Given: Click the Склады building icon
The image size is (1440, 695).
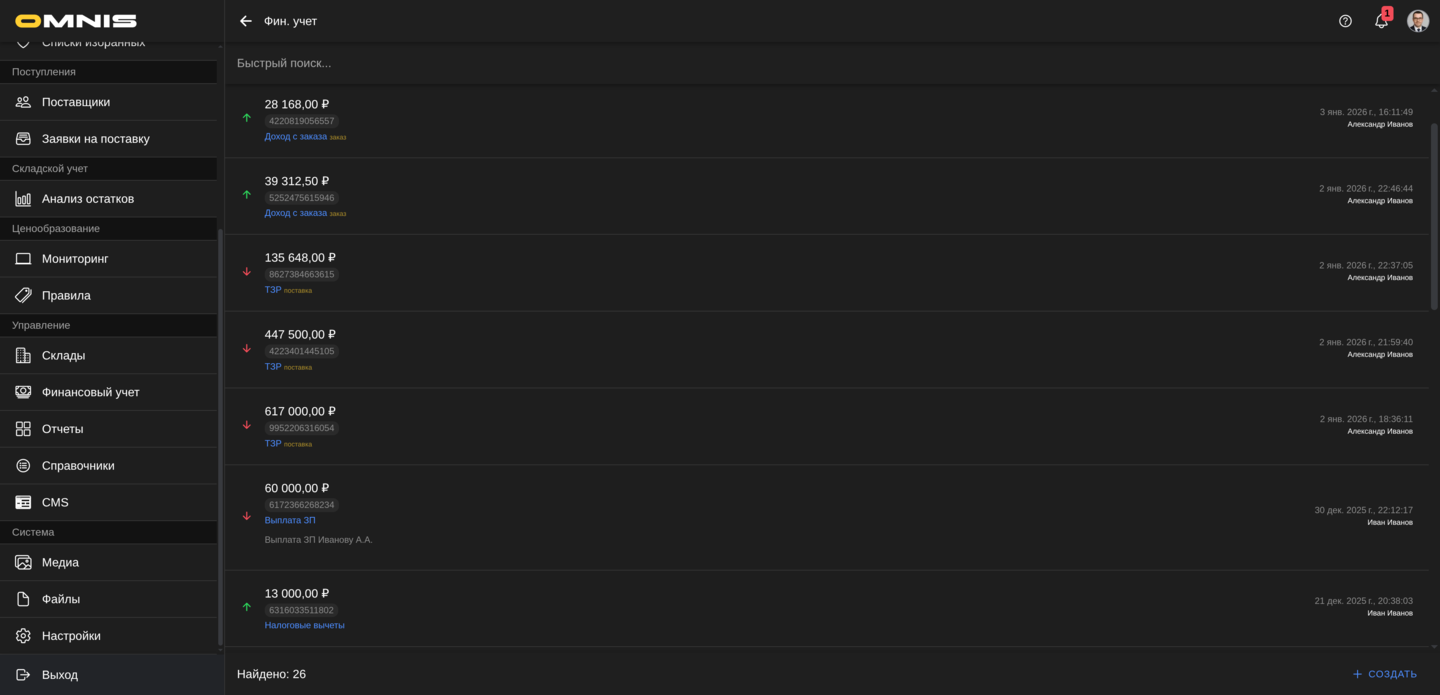Looking at the screenshot, I should pos(23,356).
